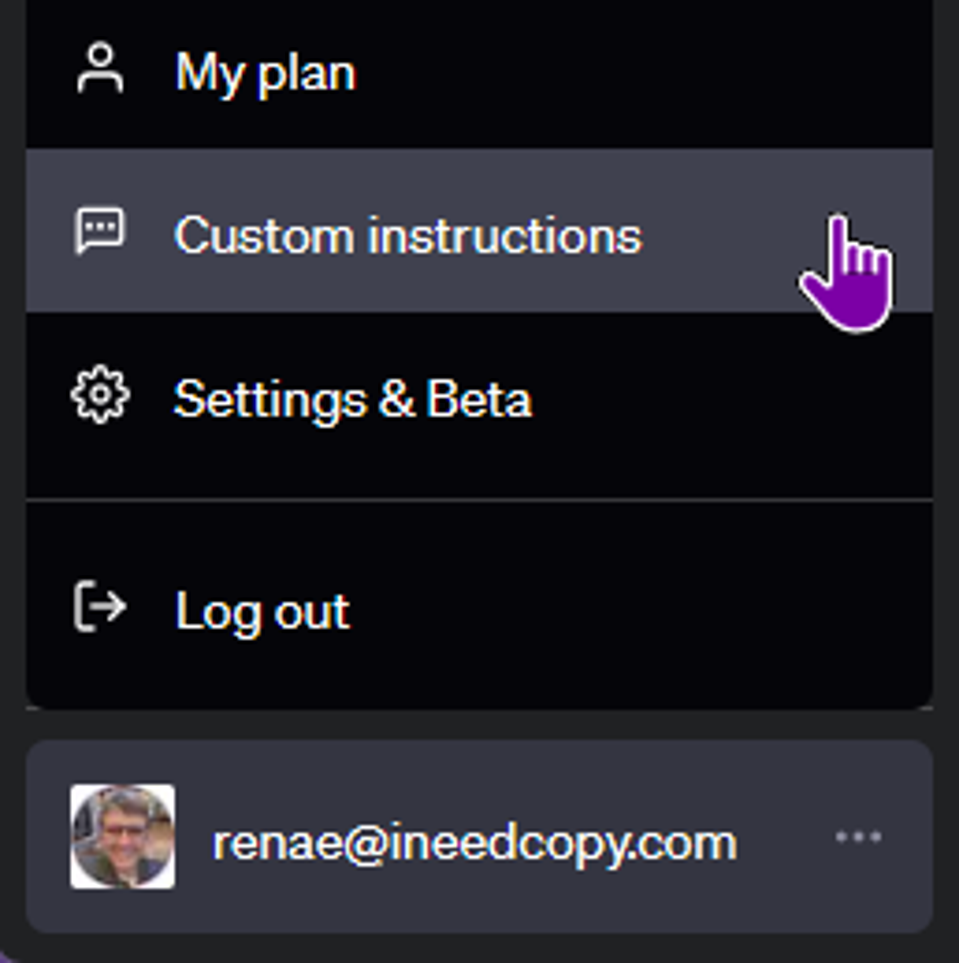This screenshot has width=959, height=963.
Task: Click empty space right of Log out row
Action: 650,610
